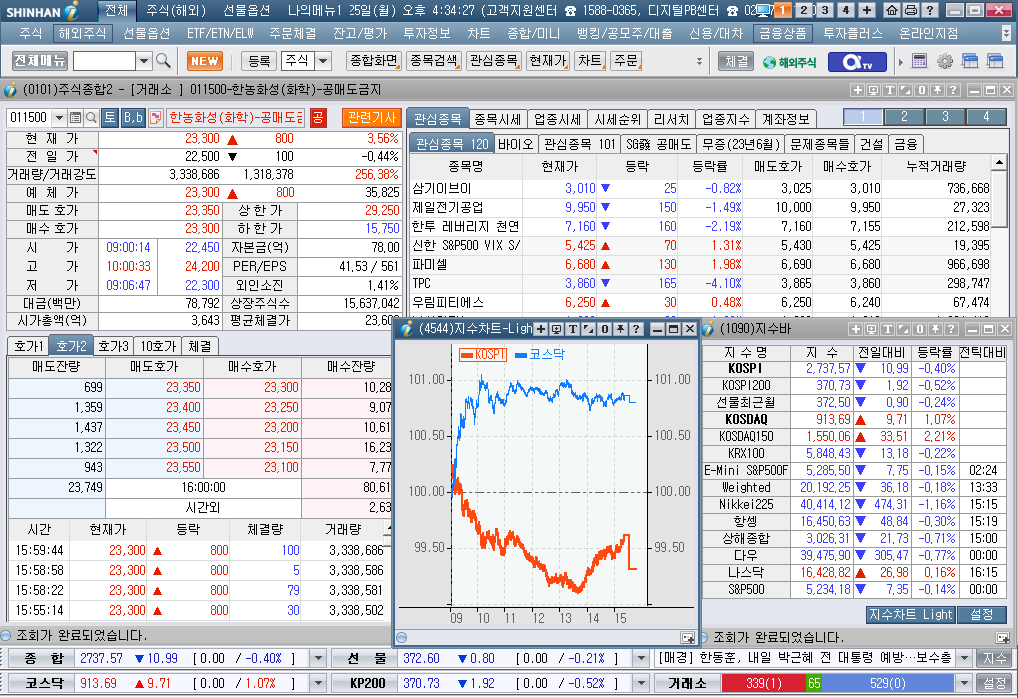The width and height of the screenshot is (1018, 698).
Task: Click the printer icon in title bar
Action: pos(911,10)
